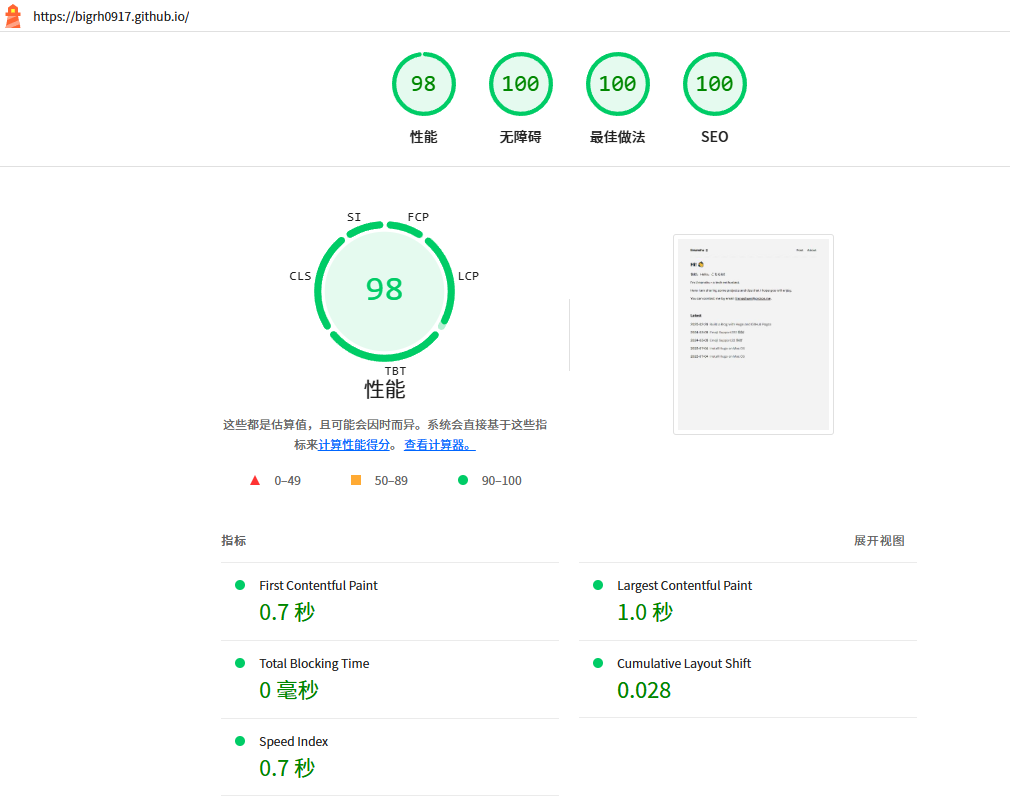
Task: Select the 最佳做法 score gauge
Action: click(617, 85)
